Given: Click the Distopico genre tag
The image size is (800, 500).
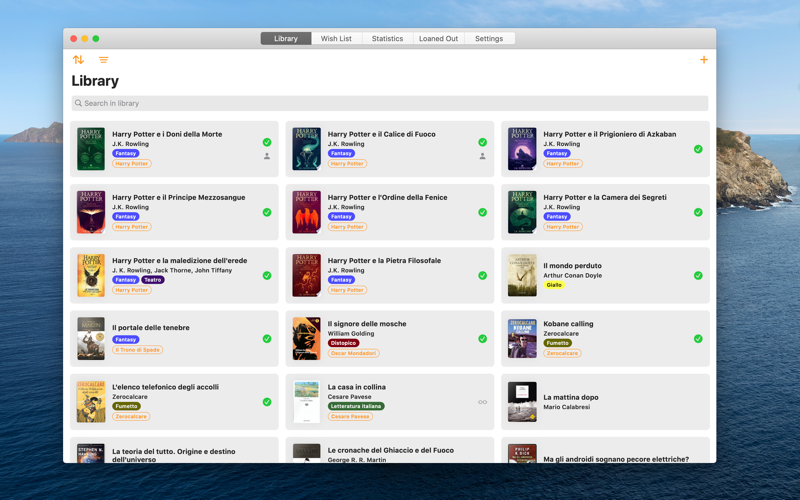Looking at the screenshot, I should click(x=343, y=343).
